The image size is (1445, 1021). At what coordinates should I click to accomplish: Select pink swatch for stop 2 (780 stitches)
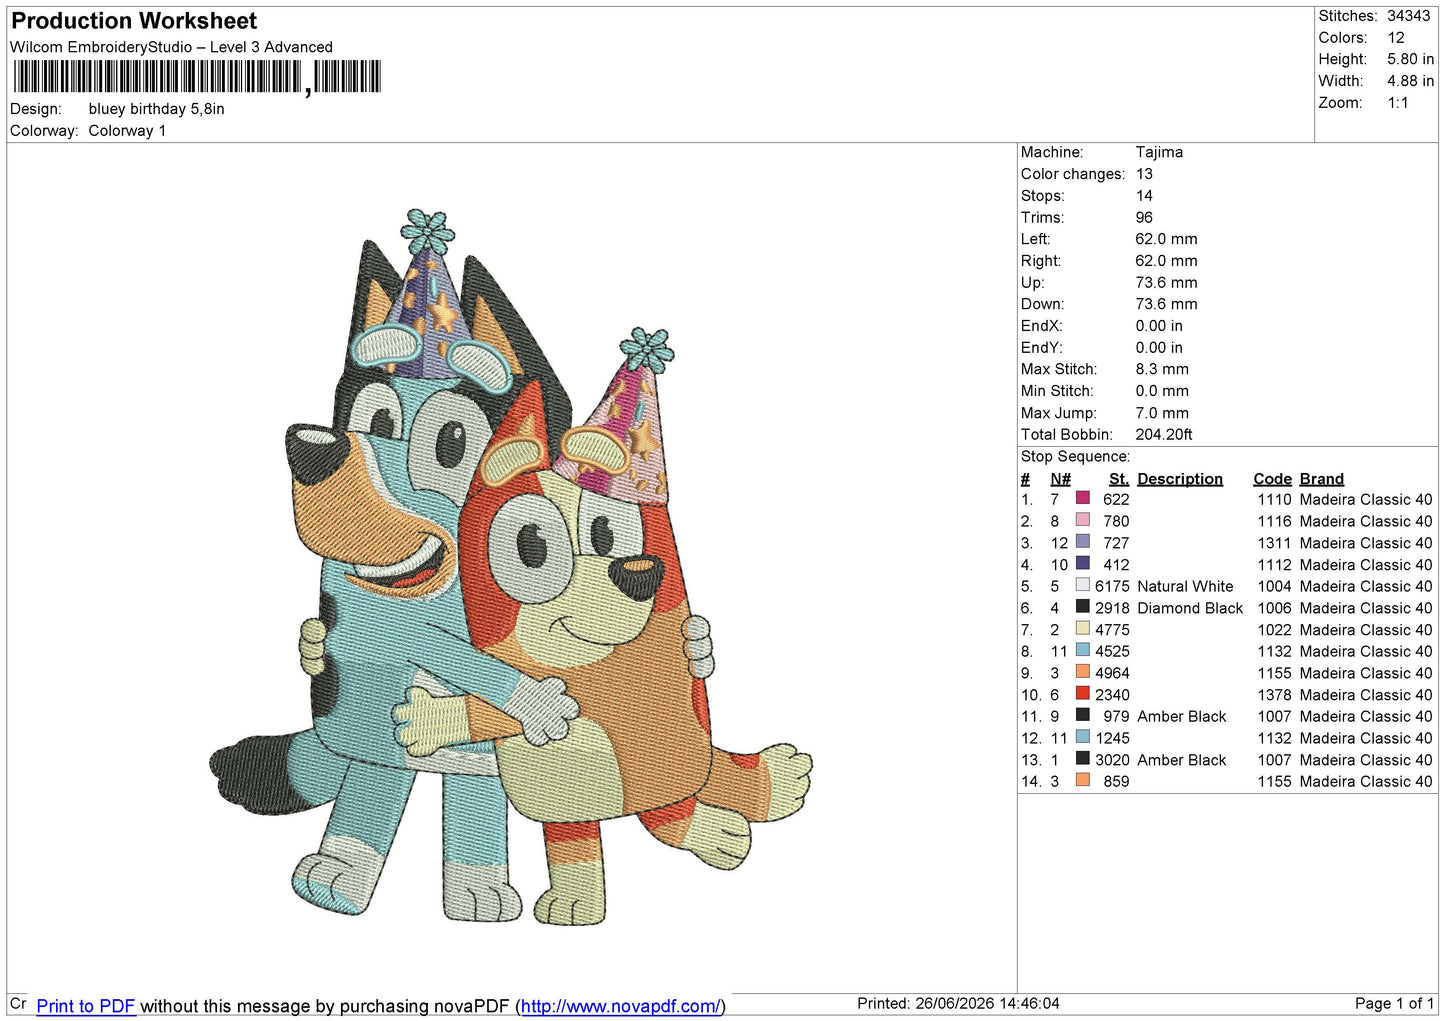point(1082,520)
